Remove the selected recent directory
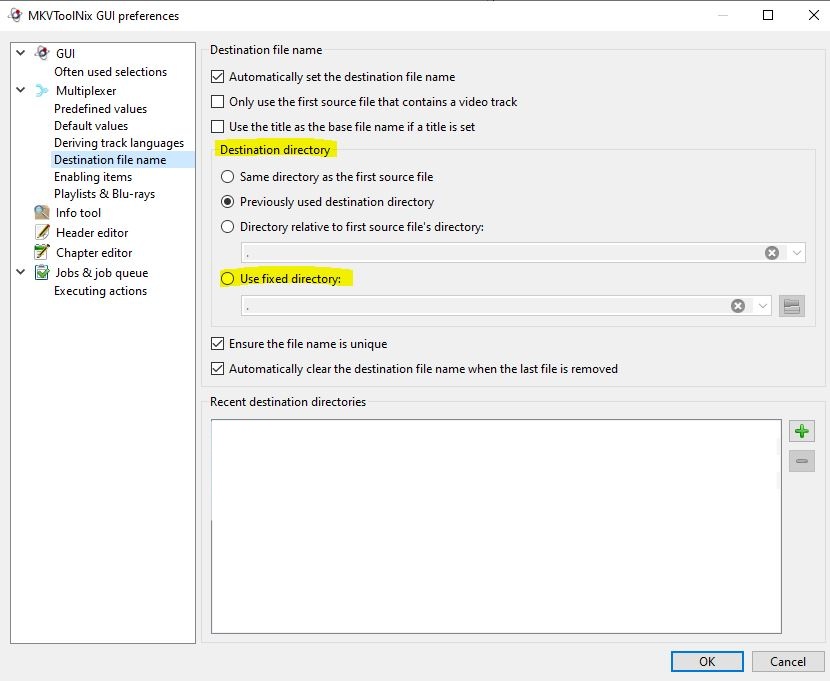Screen dimensions: 830x681 (801, 461)
